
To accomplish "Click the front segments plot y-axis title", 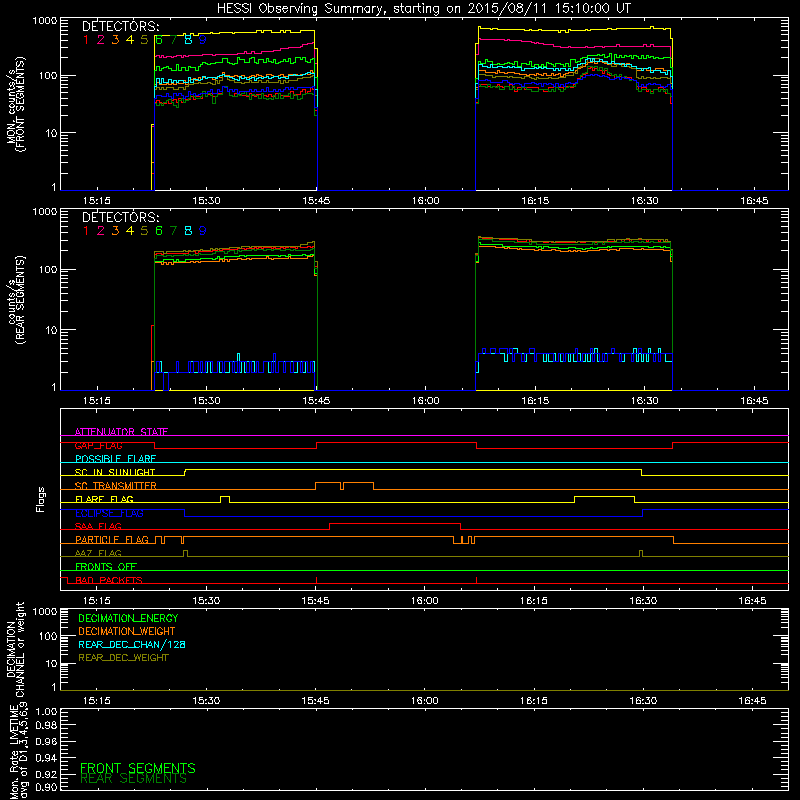I will (x=16, y=104).
